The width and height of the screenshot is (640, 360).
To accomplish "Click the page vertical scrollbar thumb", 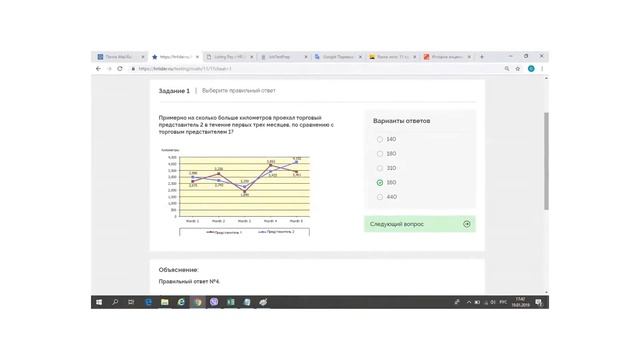I will (546, 161).
